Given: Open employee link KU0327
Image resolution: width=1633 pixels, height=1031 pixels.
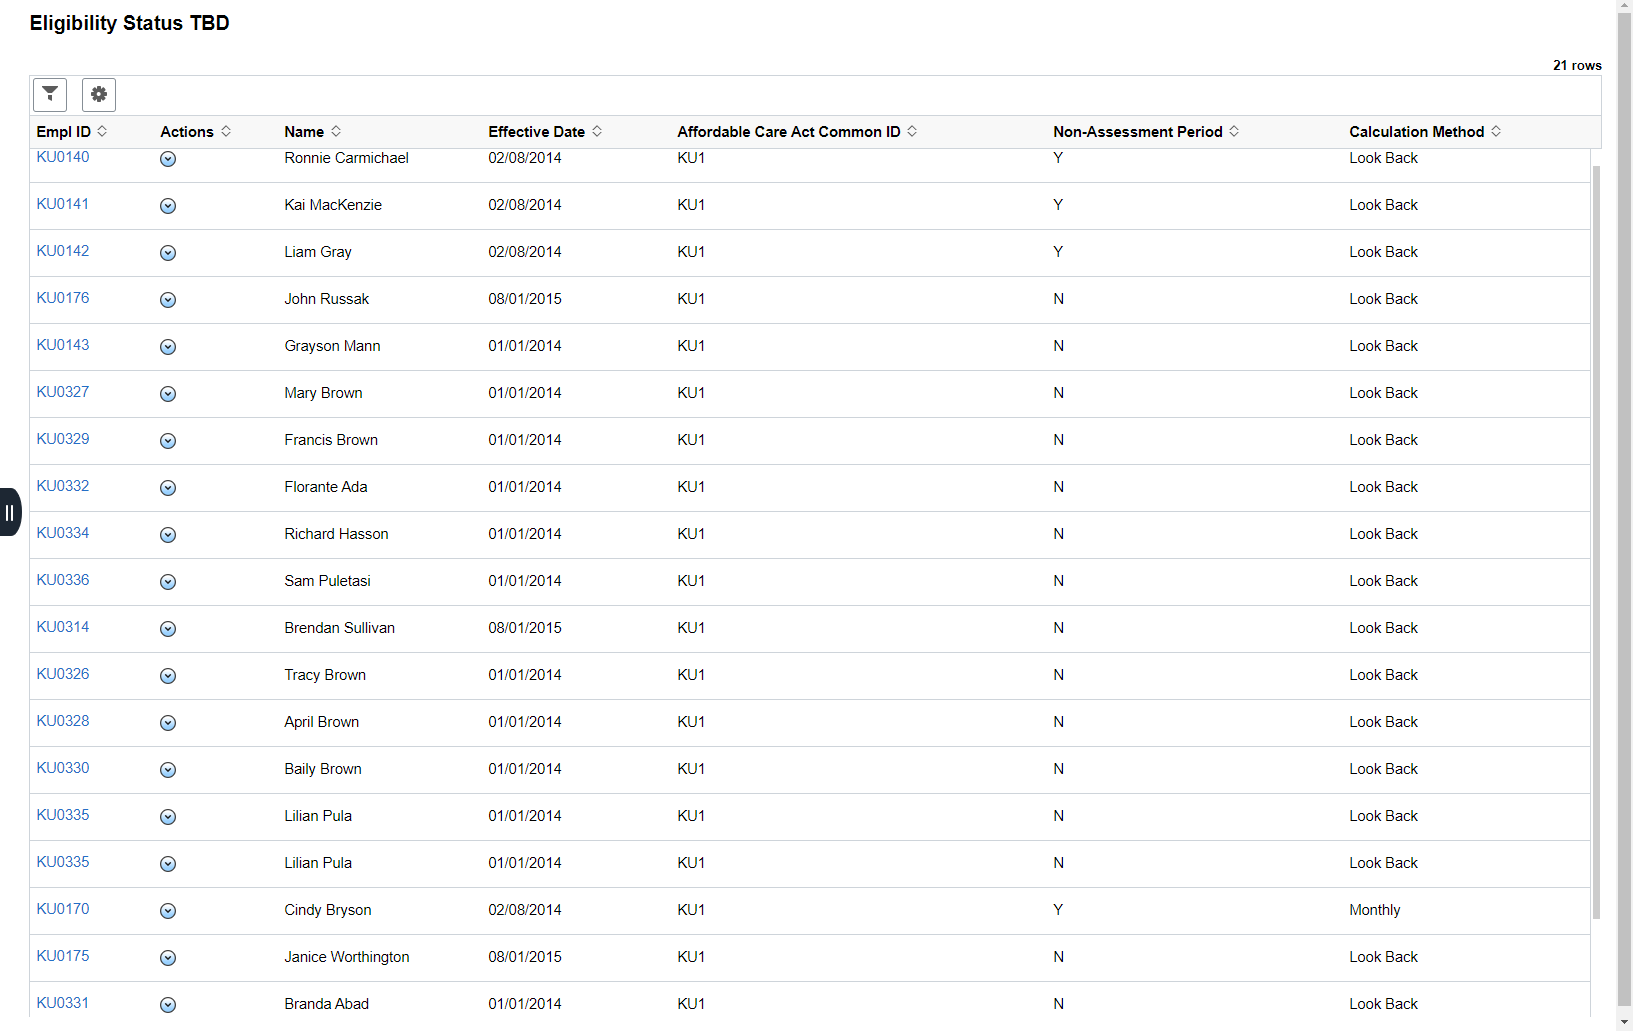Looking at the screenshot, I should pos(63,392).
